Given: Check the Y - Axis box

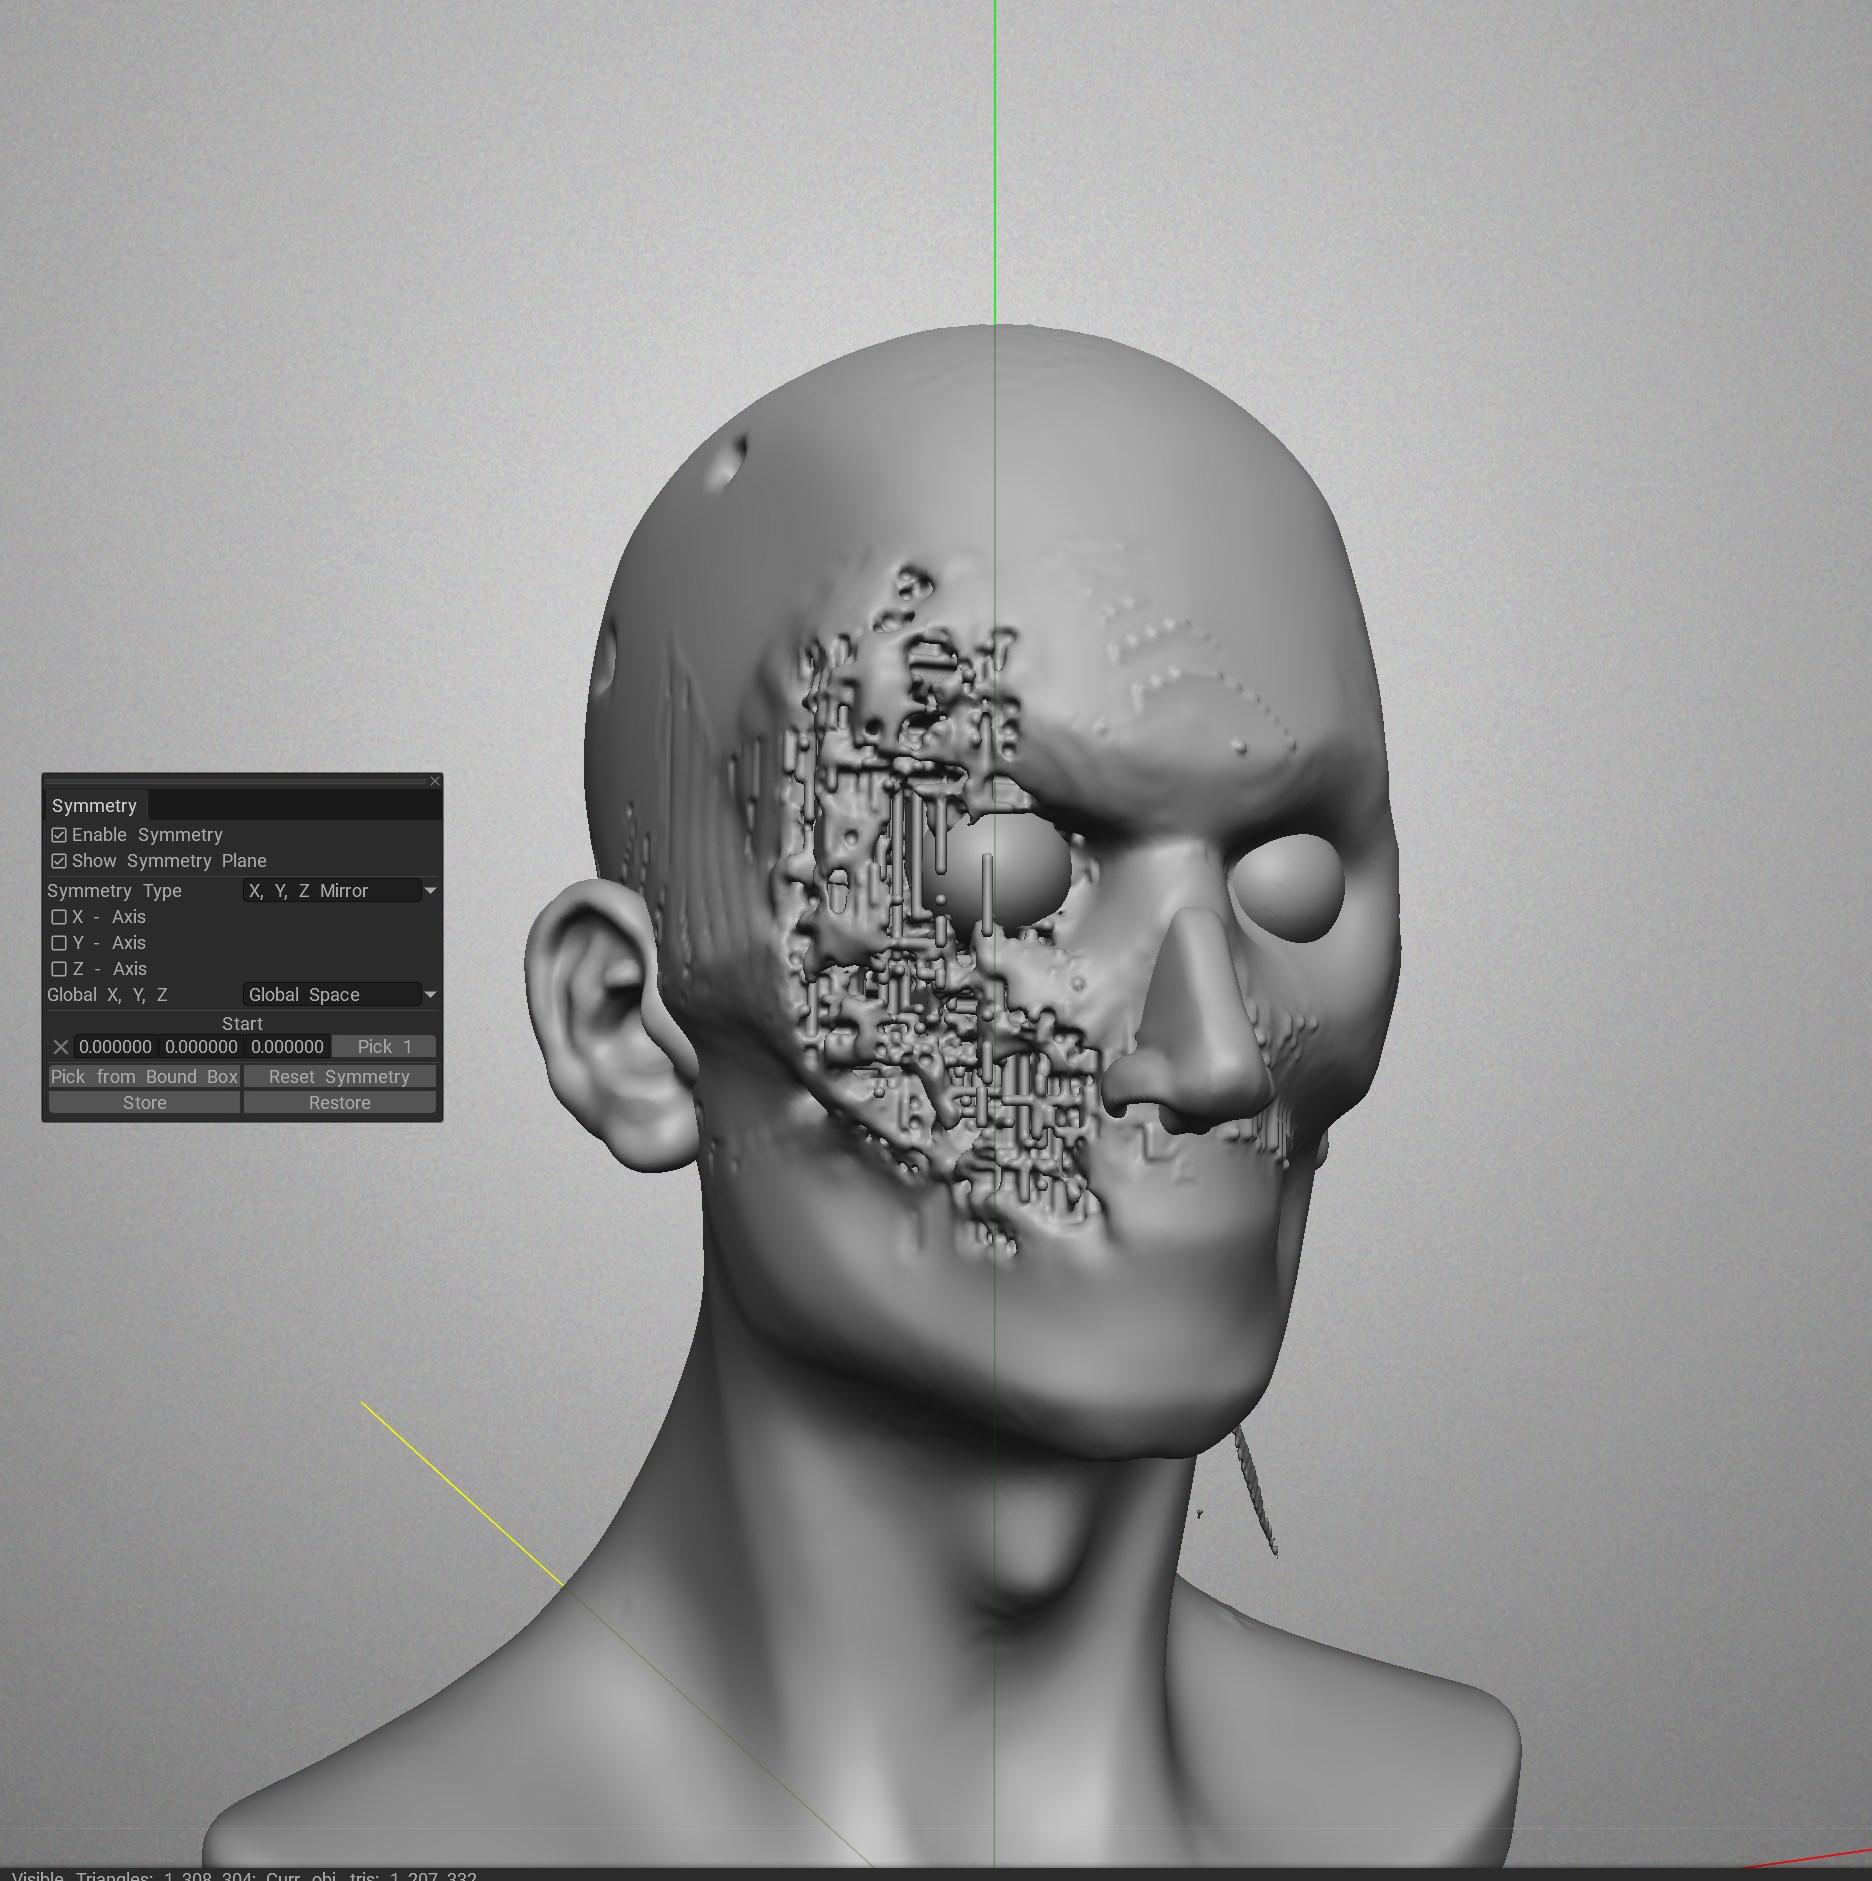Looking at the screenshot, I should click(59, 943).
